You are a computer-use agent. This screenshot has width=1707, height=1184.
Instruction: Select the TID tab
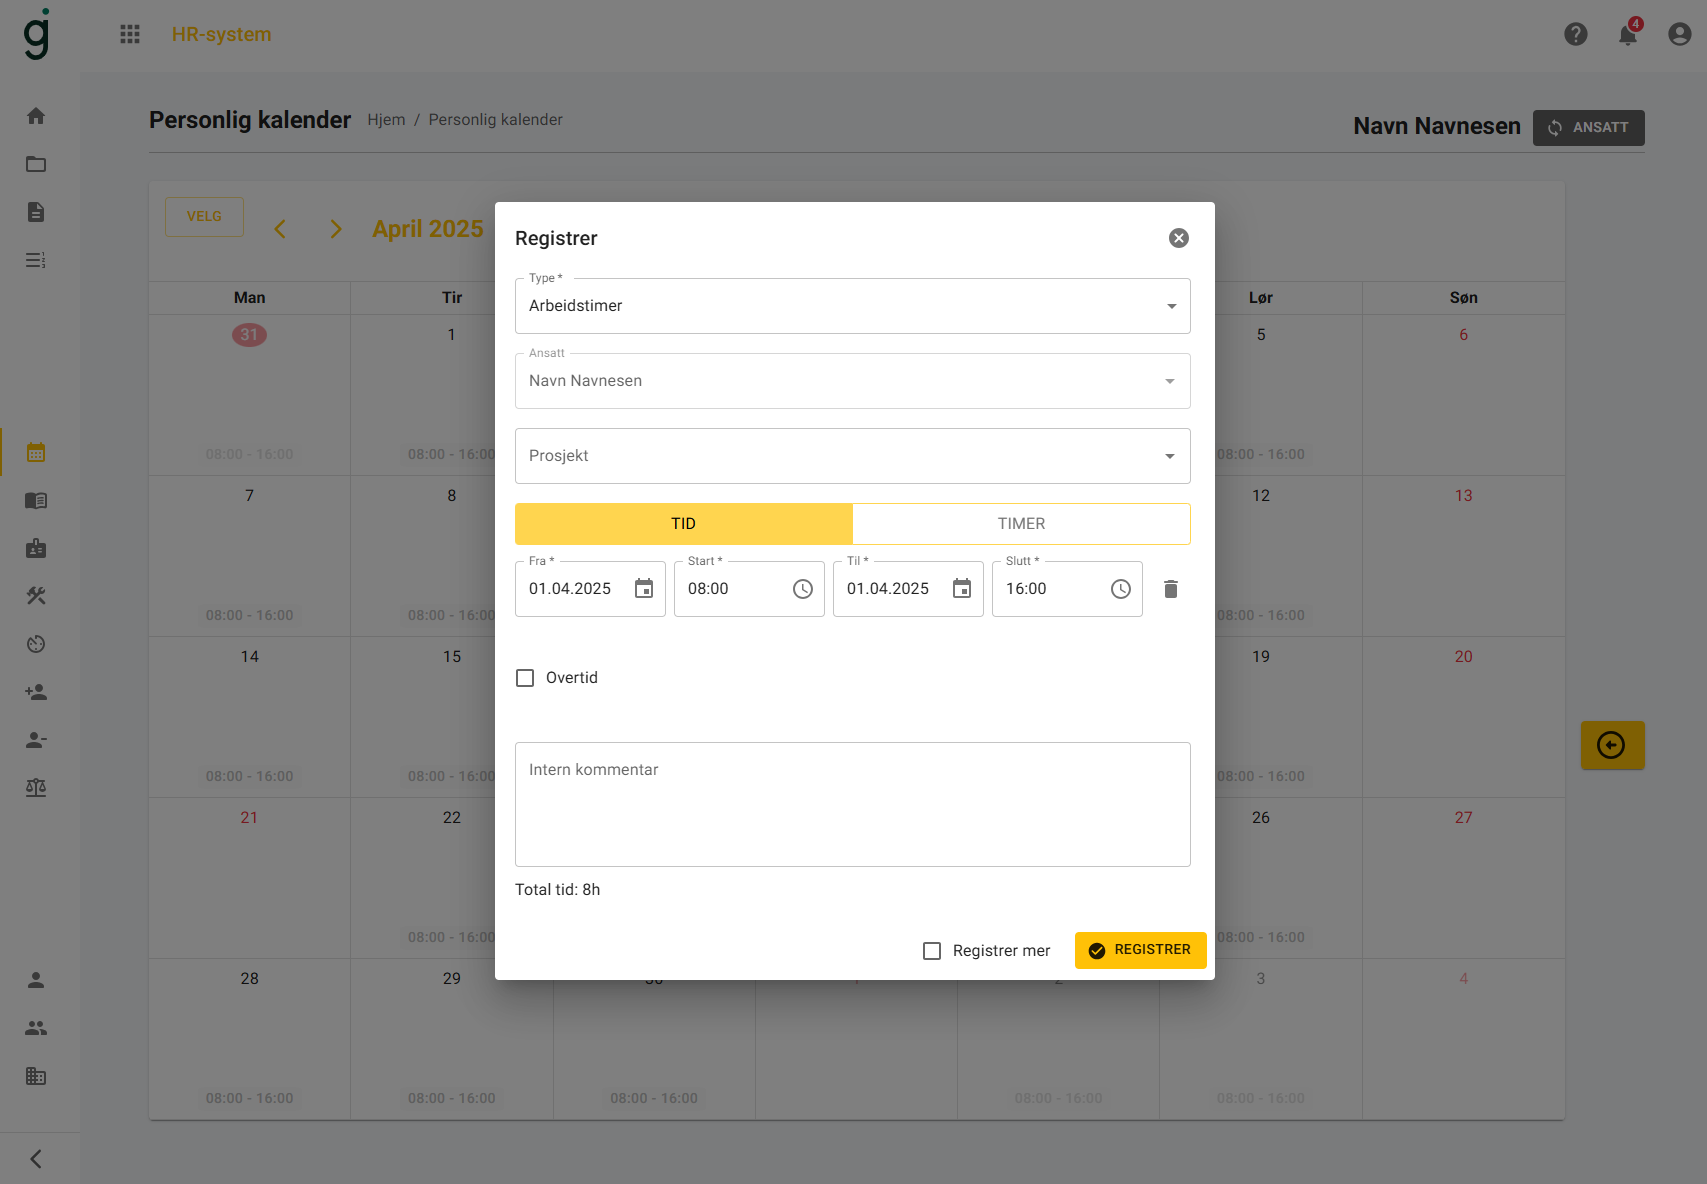[x=683, y=523]
